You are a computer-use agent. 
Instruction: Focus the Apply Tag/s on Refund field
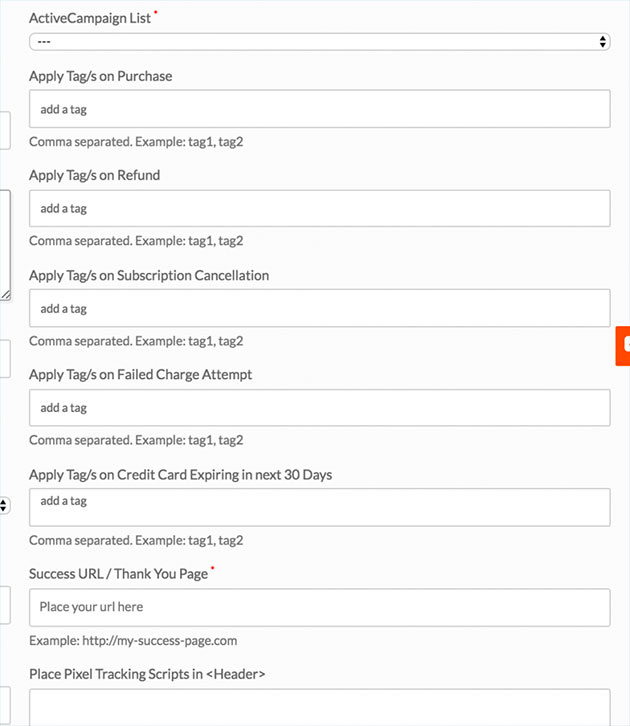[319, 208]
